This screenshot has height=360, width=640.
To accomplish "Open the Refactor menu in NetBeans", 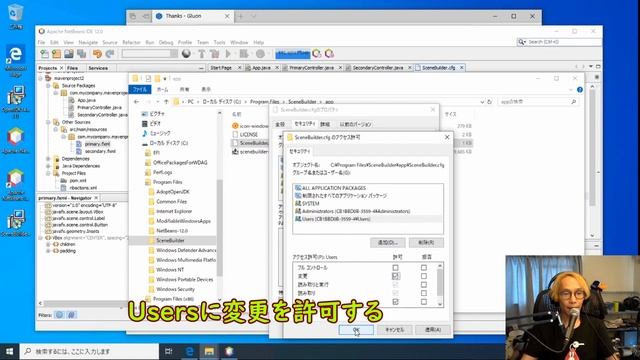I will point(131,42).
